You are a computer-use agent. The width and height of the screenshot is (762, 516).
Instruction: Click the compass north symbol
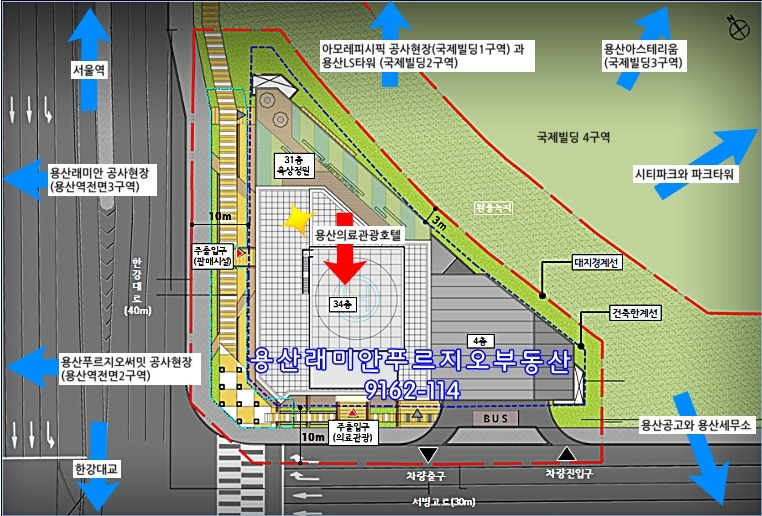[739, 27]
